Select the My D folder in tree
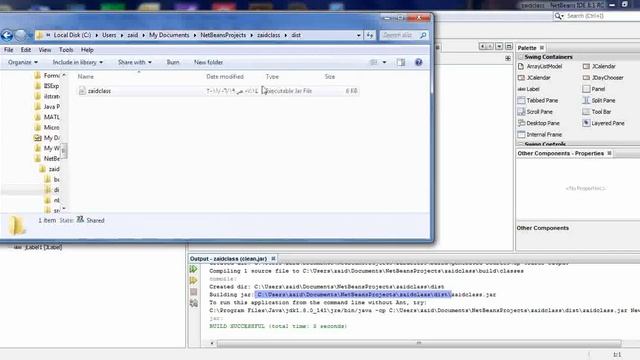The width and height of the screenshot is (640, 360). pos(47,138)
